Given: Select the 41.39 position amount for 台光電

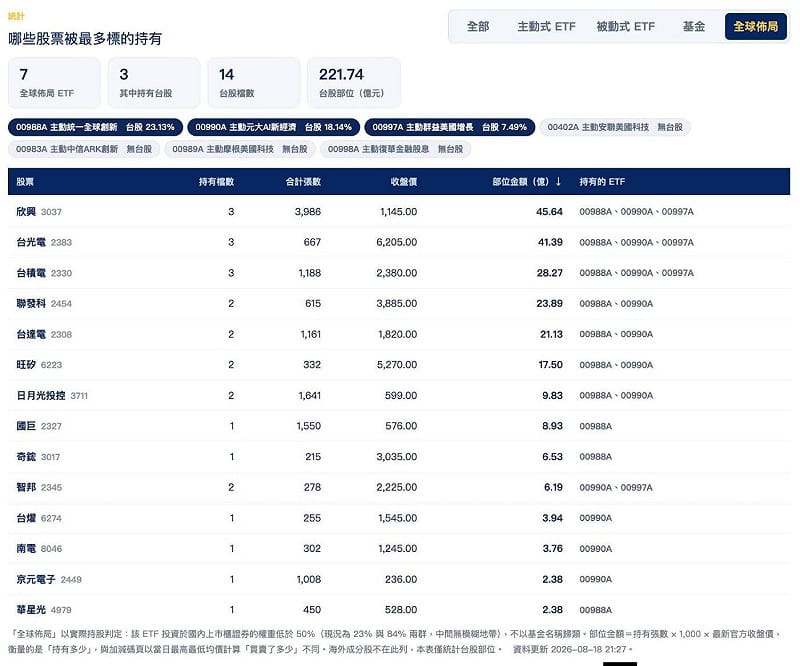Looking at the screenshot, I should 550,242.
